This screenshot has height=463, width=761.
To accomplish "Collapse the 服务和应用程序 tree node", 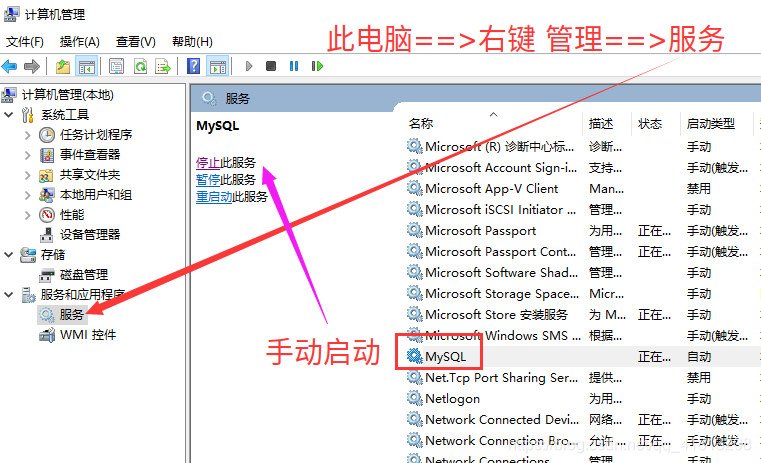I will (x=9, y=295).
